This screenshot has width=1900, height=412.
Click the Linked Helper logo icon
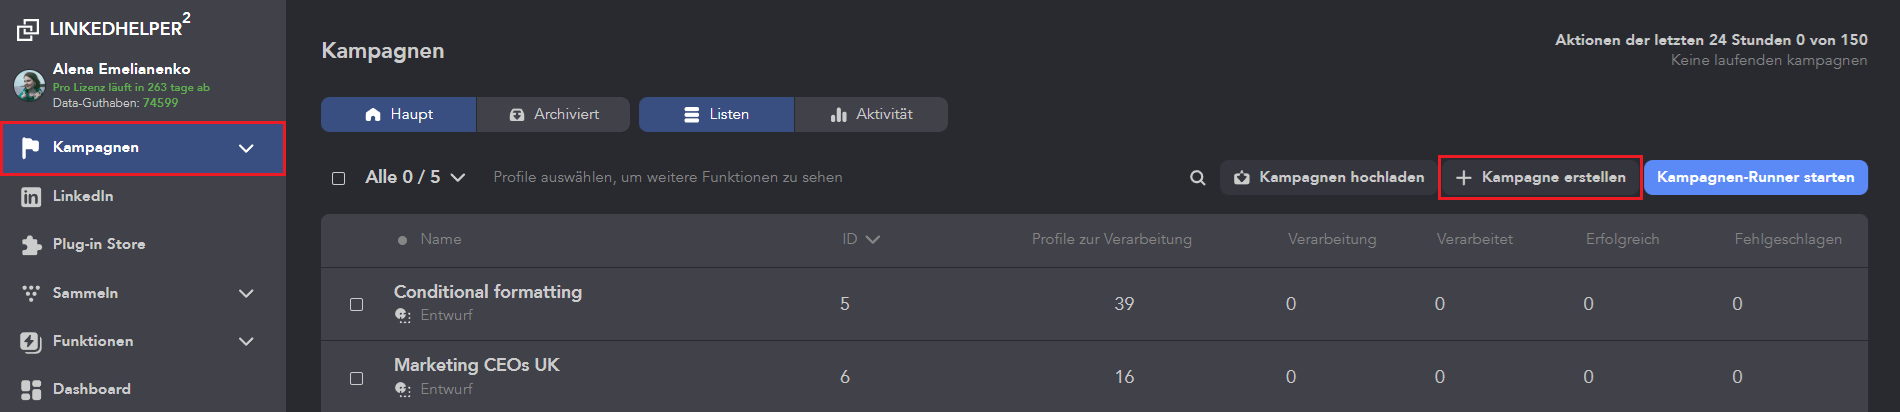pos(28,30)
